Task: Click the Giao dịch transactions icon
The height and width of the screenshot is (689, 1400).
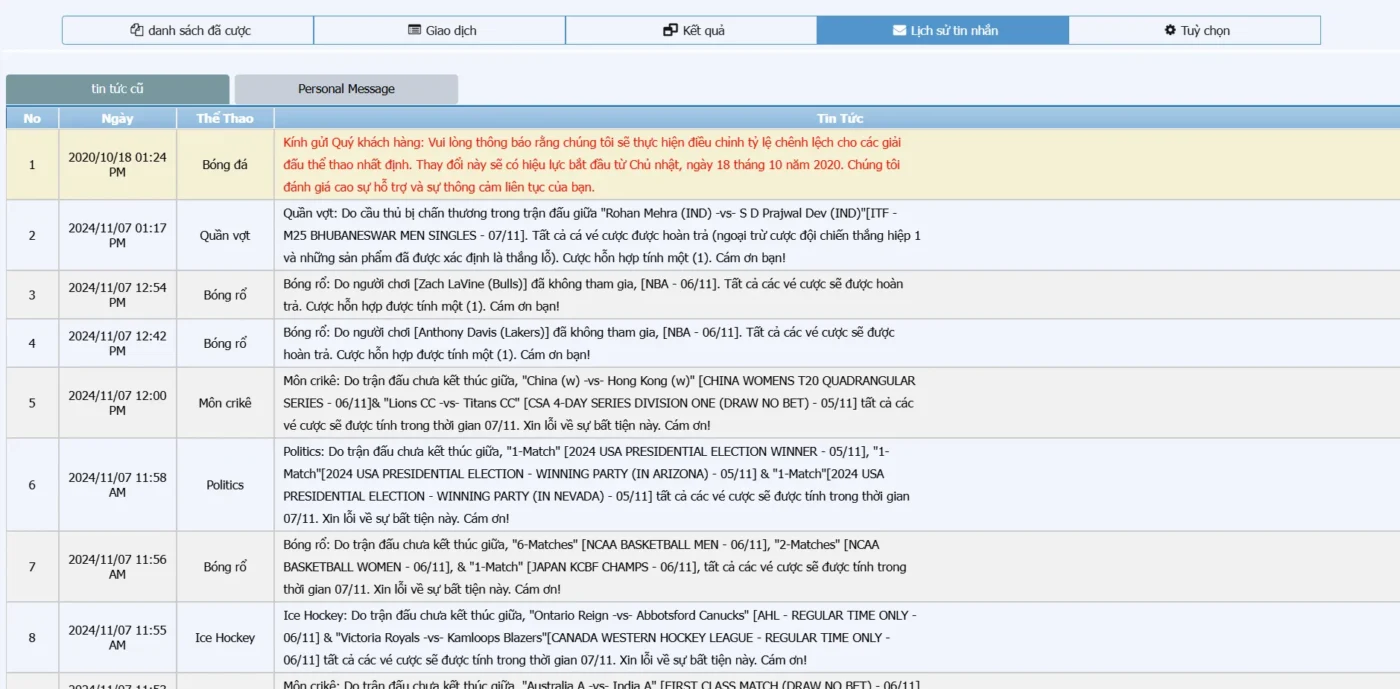Action: (415, 30)
